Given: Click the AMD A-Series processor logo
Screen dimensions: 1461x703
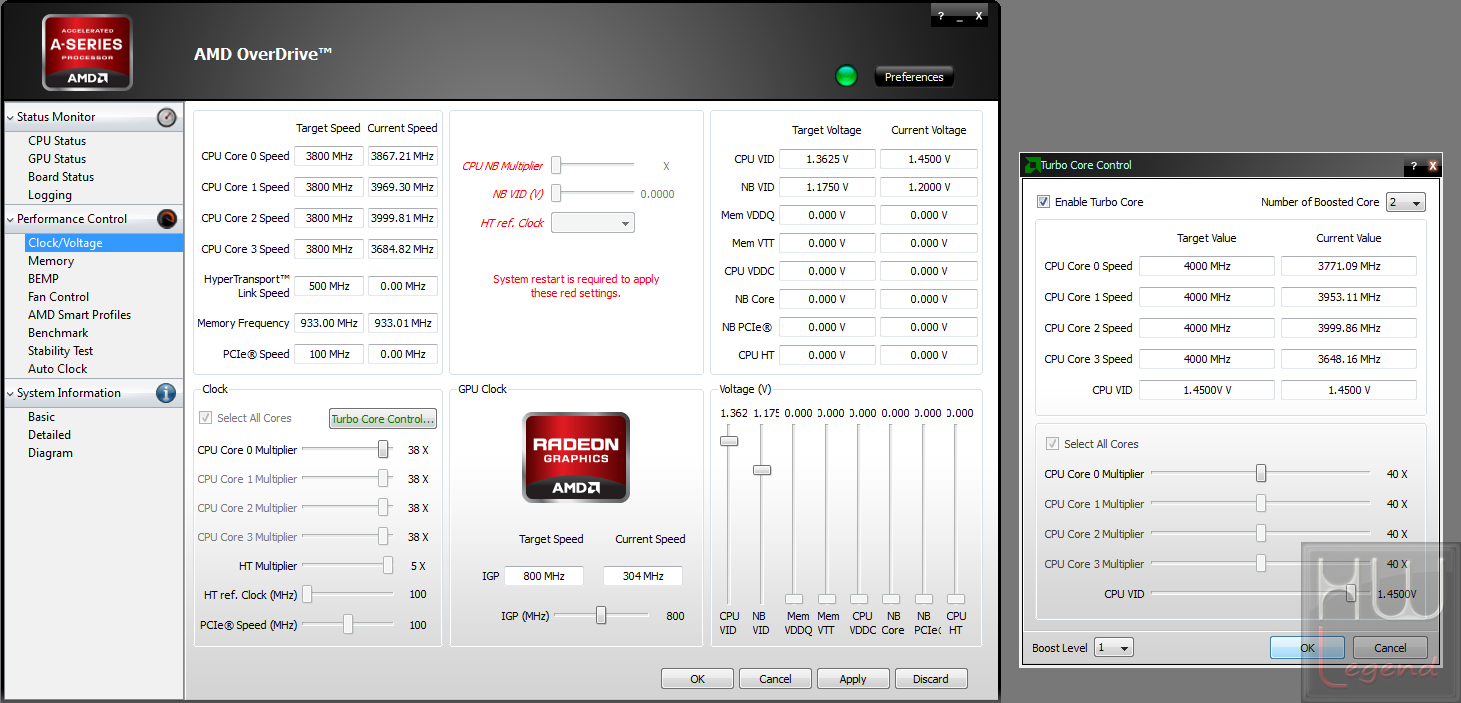Looking at the screenshot, I should [87, 52].
